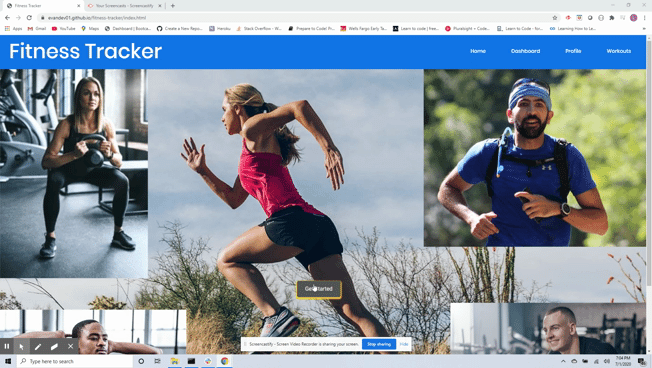Select the Screencastify mouse cursor tool
The width and height of the screenshot is (652, 368).
(x=22, y=346)
